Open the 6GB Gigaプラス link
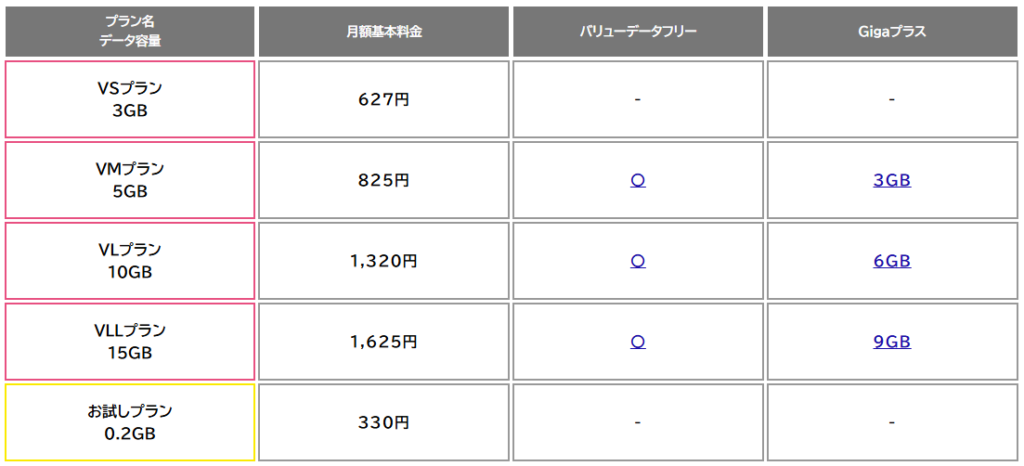 891,261
